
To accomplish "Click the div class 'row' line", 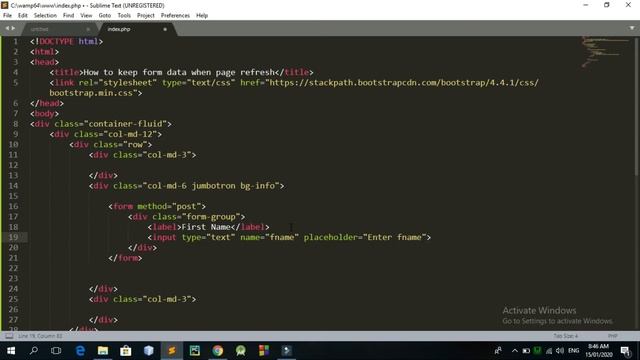I will coord(111,144).
